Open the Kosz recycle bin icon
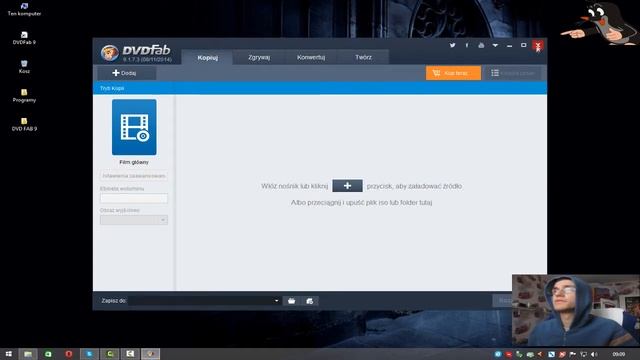The image size is (640, 360). coord(24,67)
